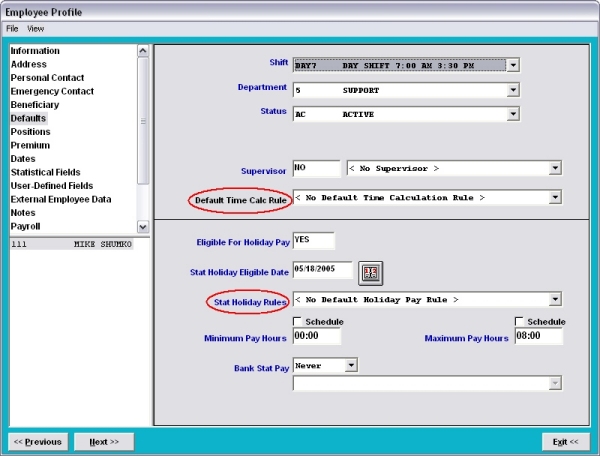
Task: Click the Eligible For Holiday Pay field
Action: (313, 241)
